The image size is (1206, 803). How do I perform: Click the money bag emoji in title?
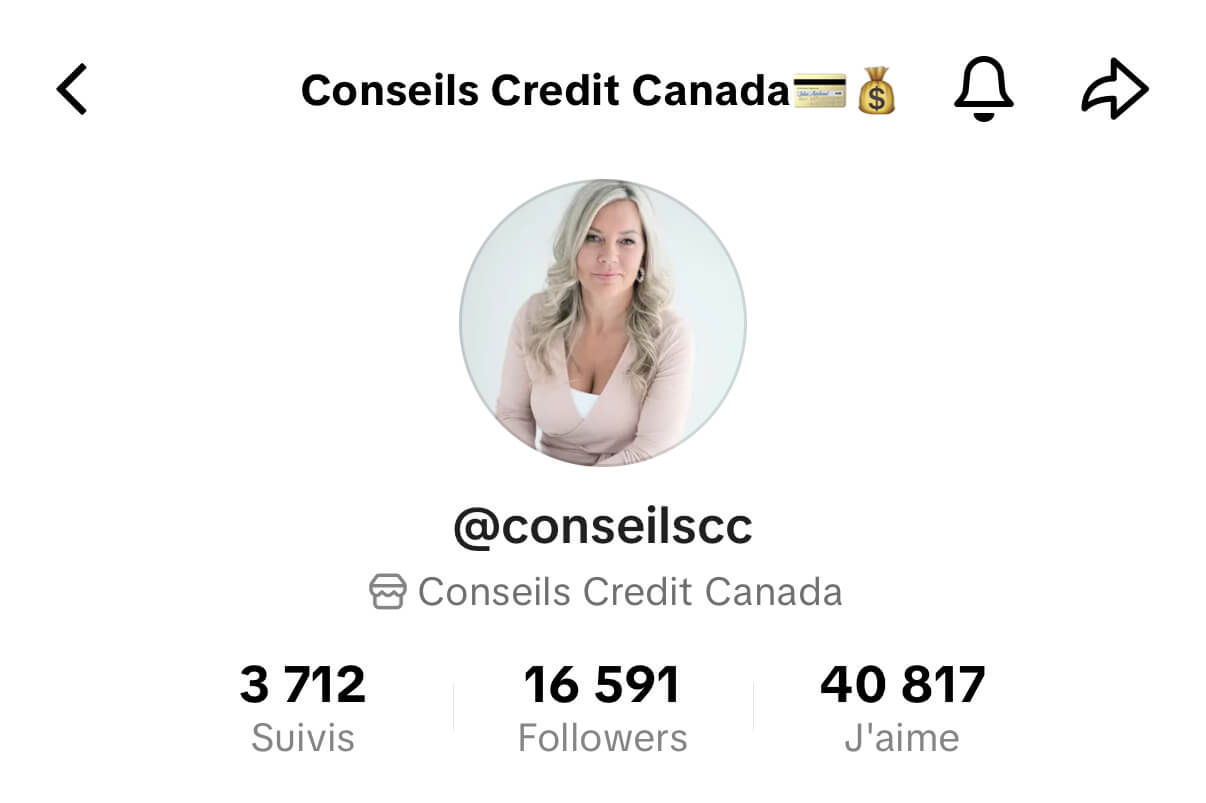coord(877,90)
